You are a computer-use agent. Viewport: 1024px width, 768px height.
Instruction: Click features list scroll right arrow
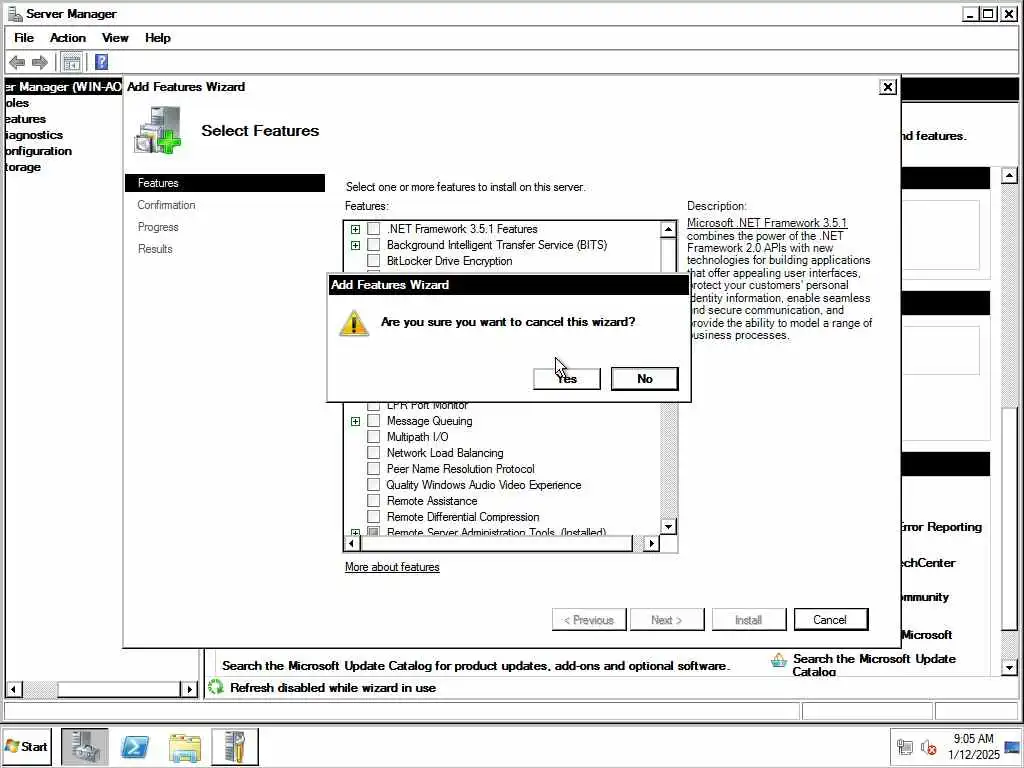651,543
